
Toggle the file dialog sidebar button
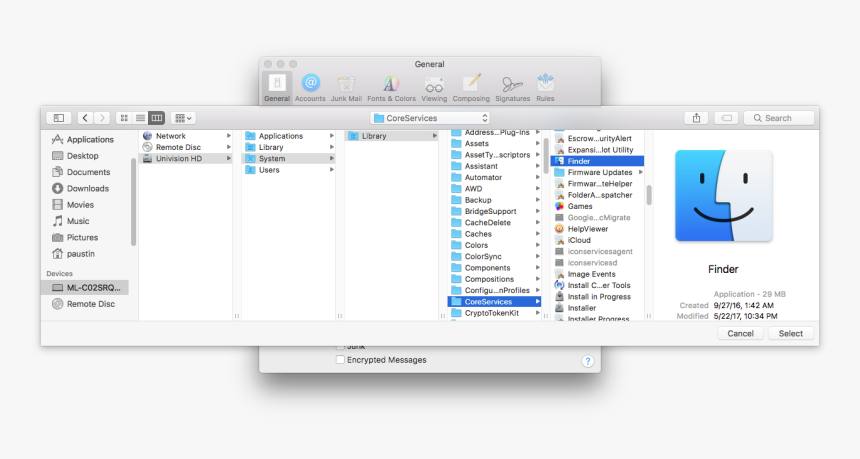click(59, 118)
